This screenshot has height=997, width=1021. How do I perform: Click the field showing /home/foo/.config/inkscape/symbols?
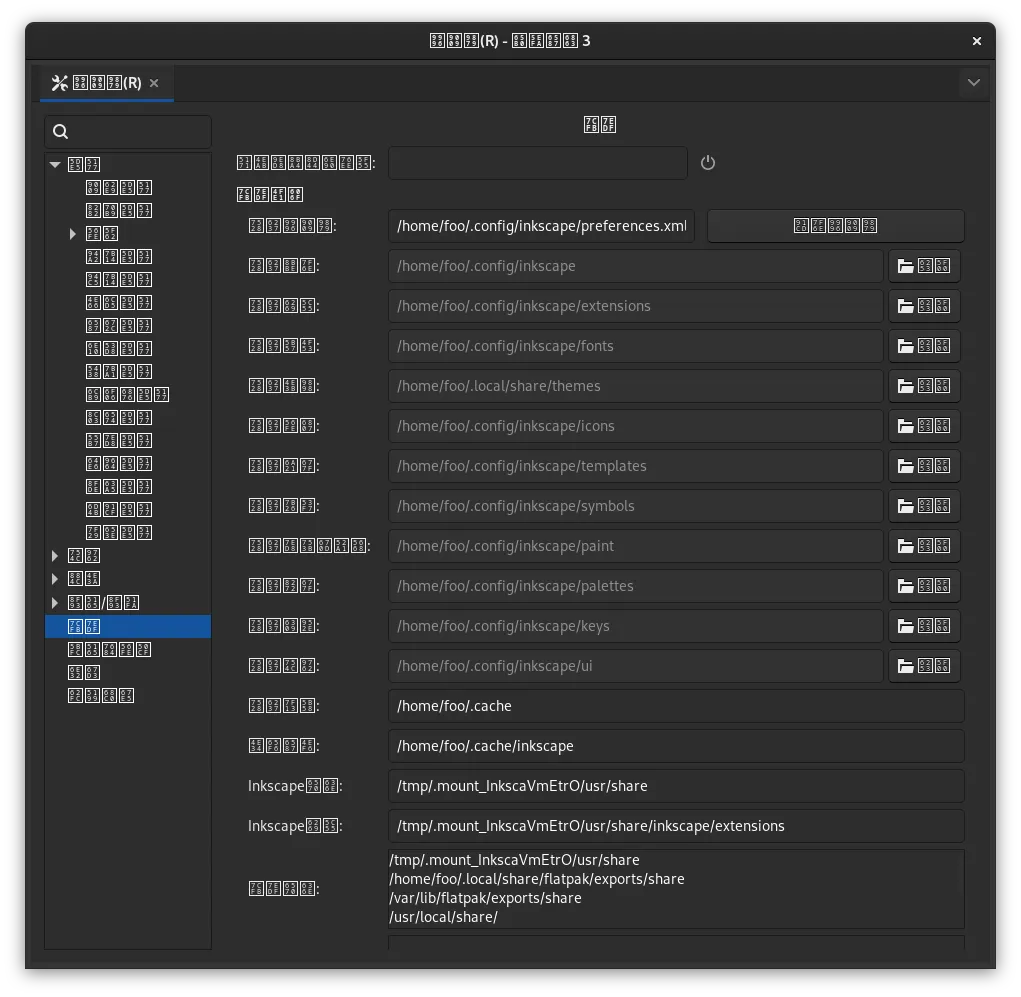click(636, 506)
